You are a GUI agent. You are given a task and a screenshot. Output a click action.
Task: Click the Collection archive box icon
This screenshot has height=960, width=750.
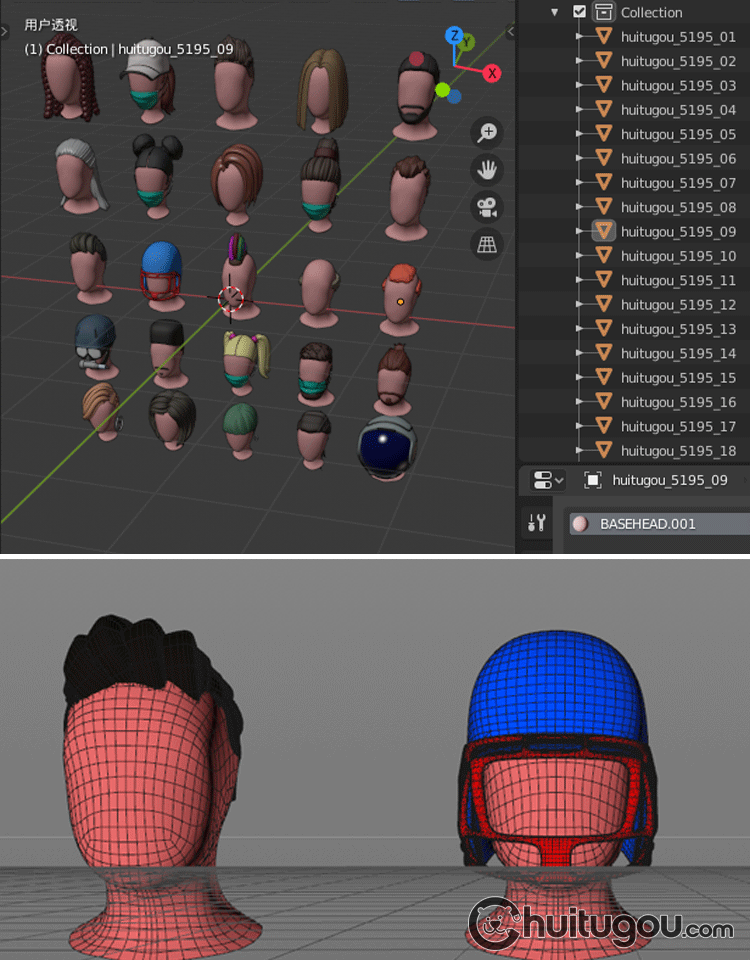pos(604,12)
